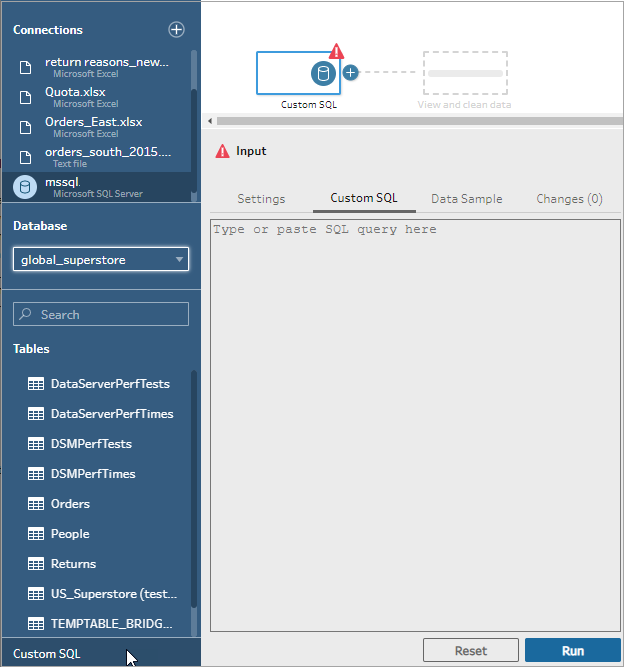Select the Quota.xlsx connection
Image resolution: width=624 pixels, height=667 pixels.
pyautogui.click(x=97, y=97)
